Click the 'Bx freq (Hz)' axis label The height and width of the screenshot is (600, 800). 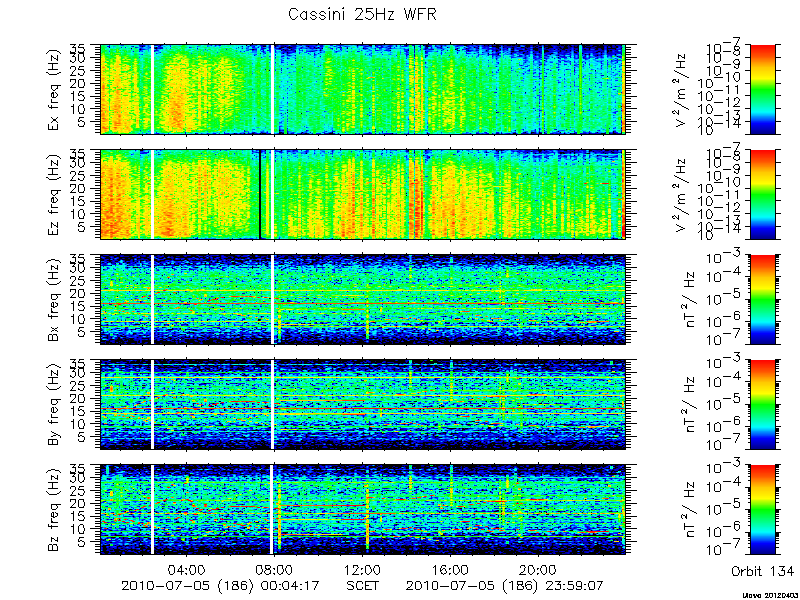click(54, 300)
